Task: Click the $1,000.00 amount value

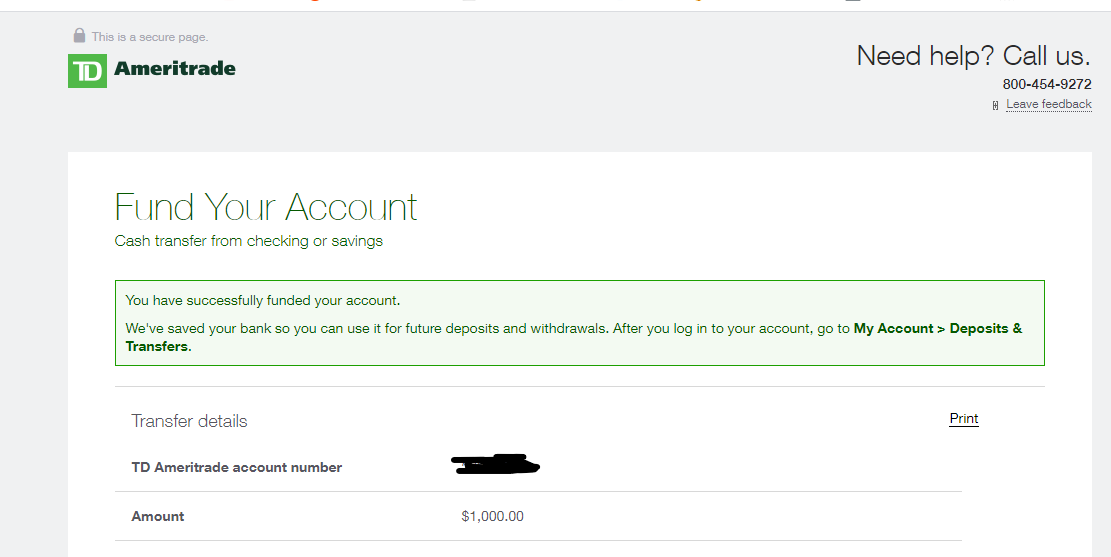Action: click(x=492, y=517)
